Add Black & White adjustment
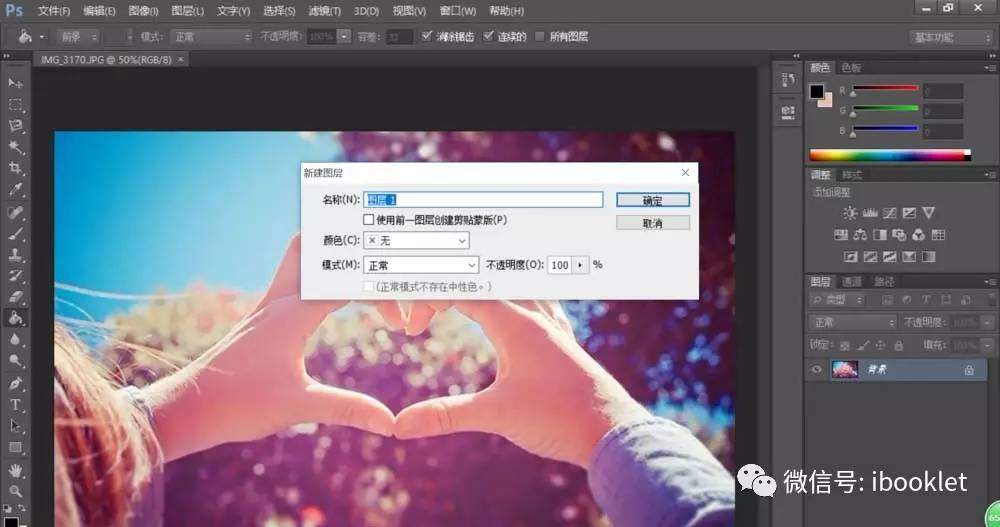The image size is (1000, 527). [x=879, y=235]
